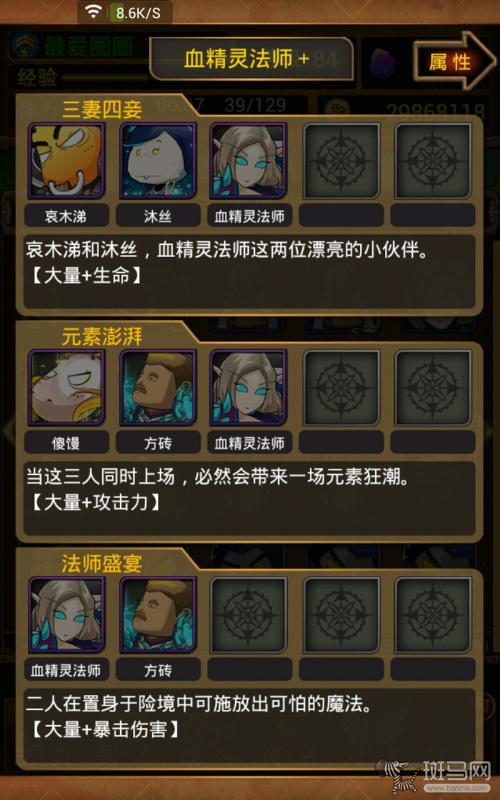Tap the 哀木涕 hero portrait
This screenshot has width=500, height=800.
click(66, 161)
